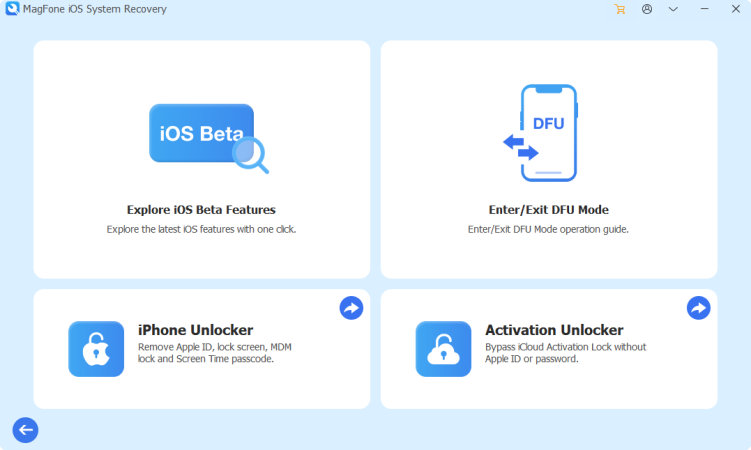Click the share arrow on iPhone Unlocker card
The image size is (751, 450).
(352, 308)
